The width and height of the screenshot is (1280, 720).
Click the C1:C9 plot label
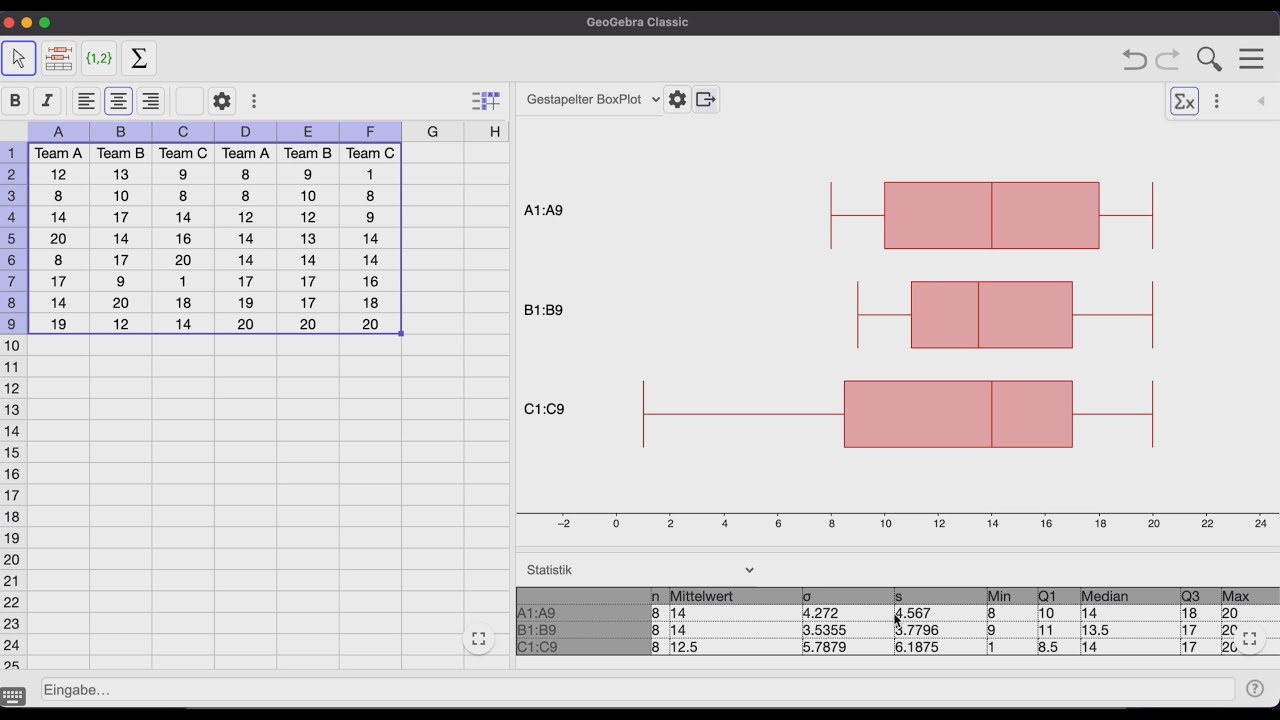coord(544,409)
